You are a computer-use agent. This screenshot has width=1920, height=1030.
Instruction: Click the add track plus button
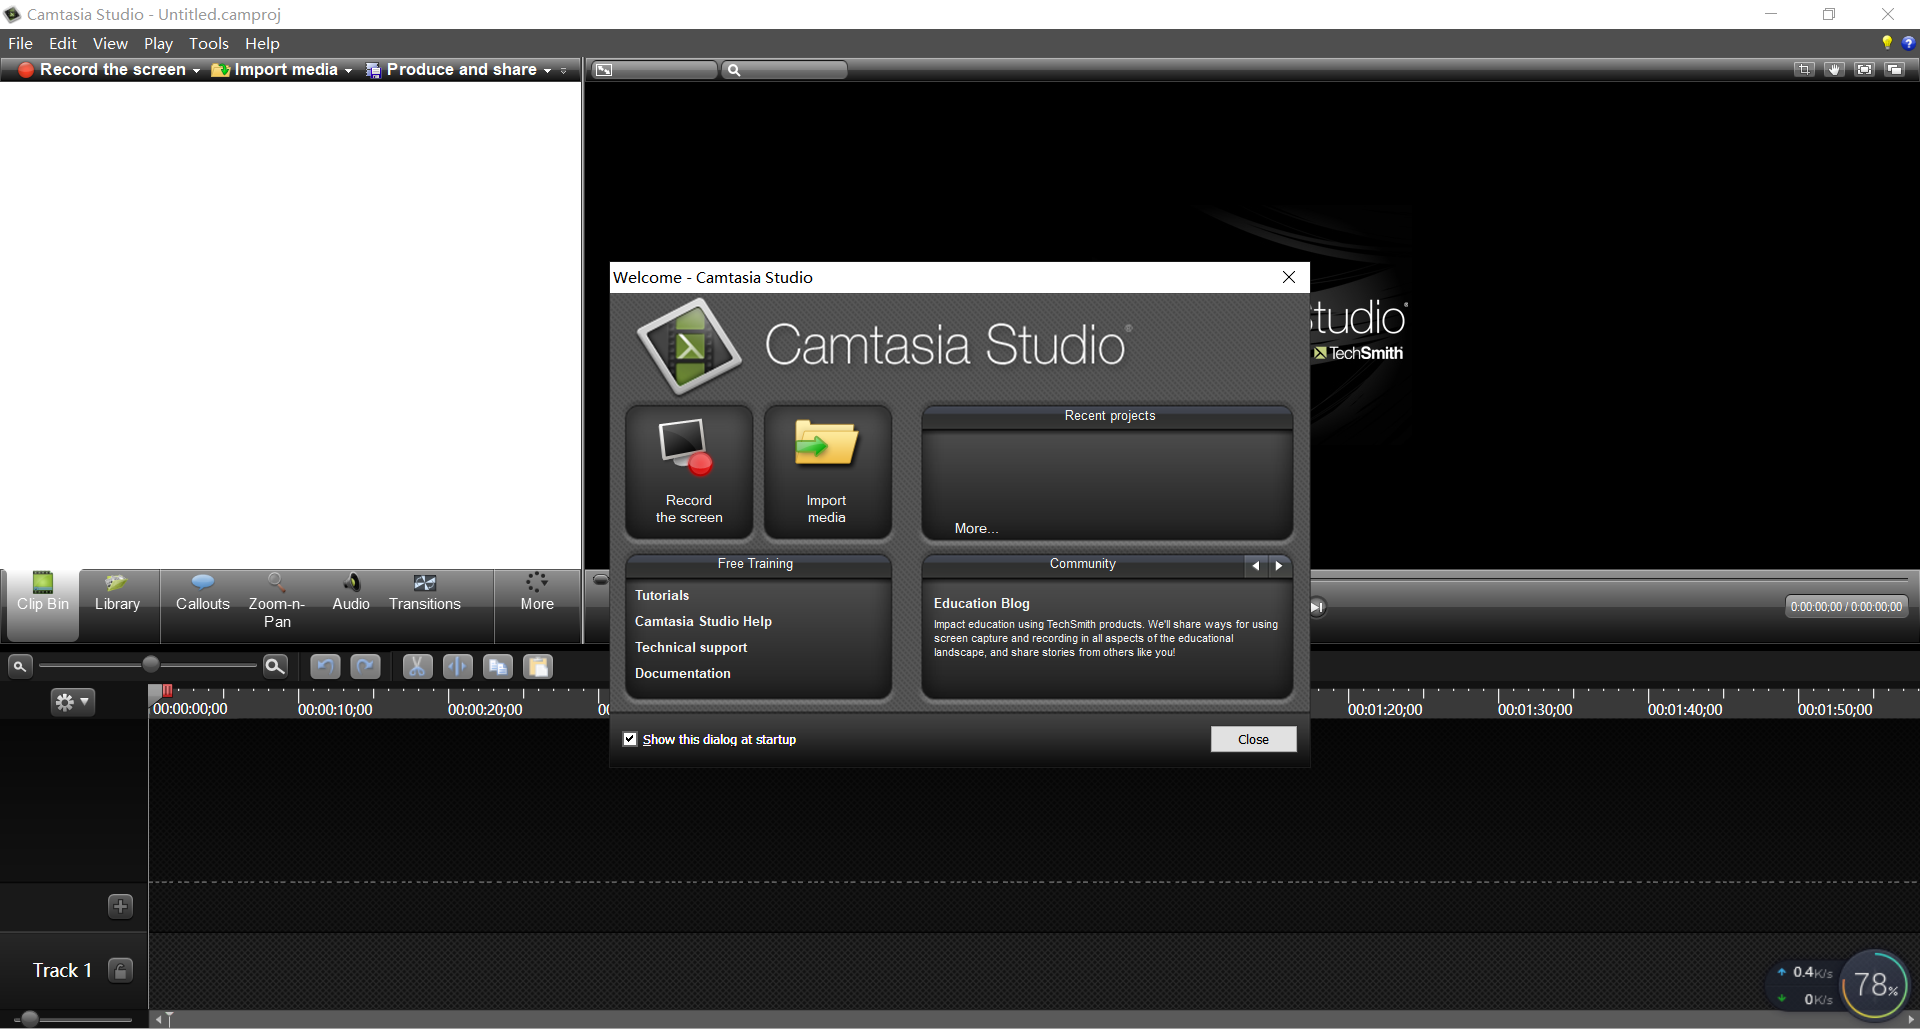point(120,906)
